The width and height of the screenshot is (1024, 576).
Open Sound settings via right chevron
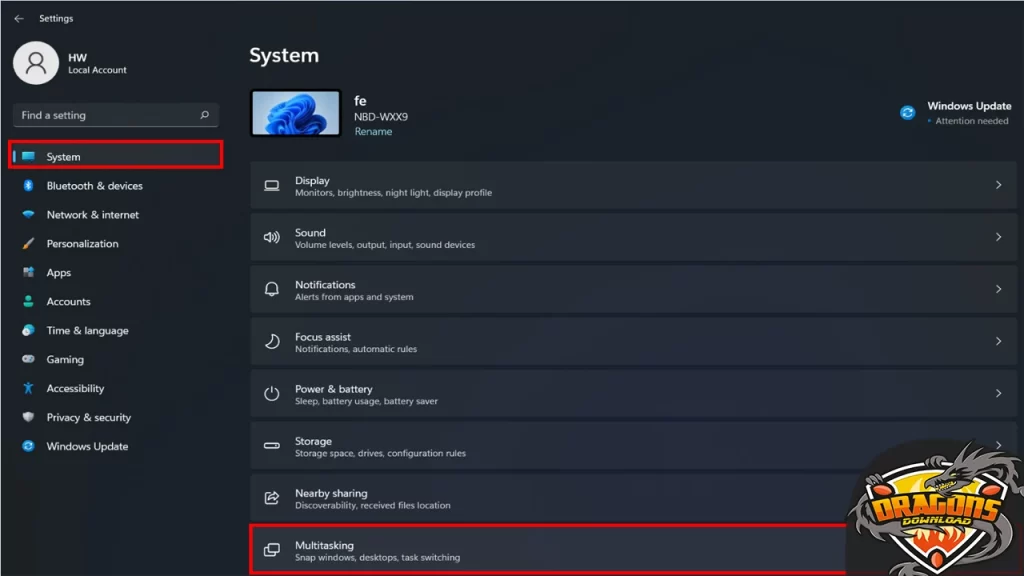998,237
